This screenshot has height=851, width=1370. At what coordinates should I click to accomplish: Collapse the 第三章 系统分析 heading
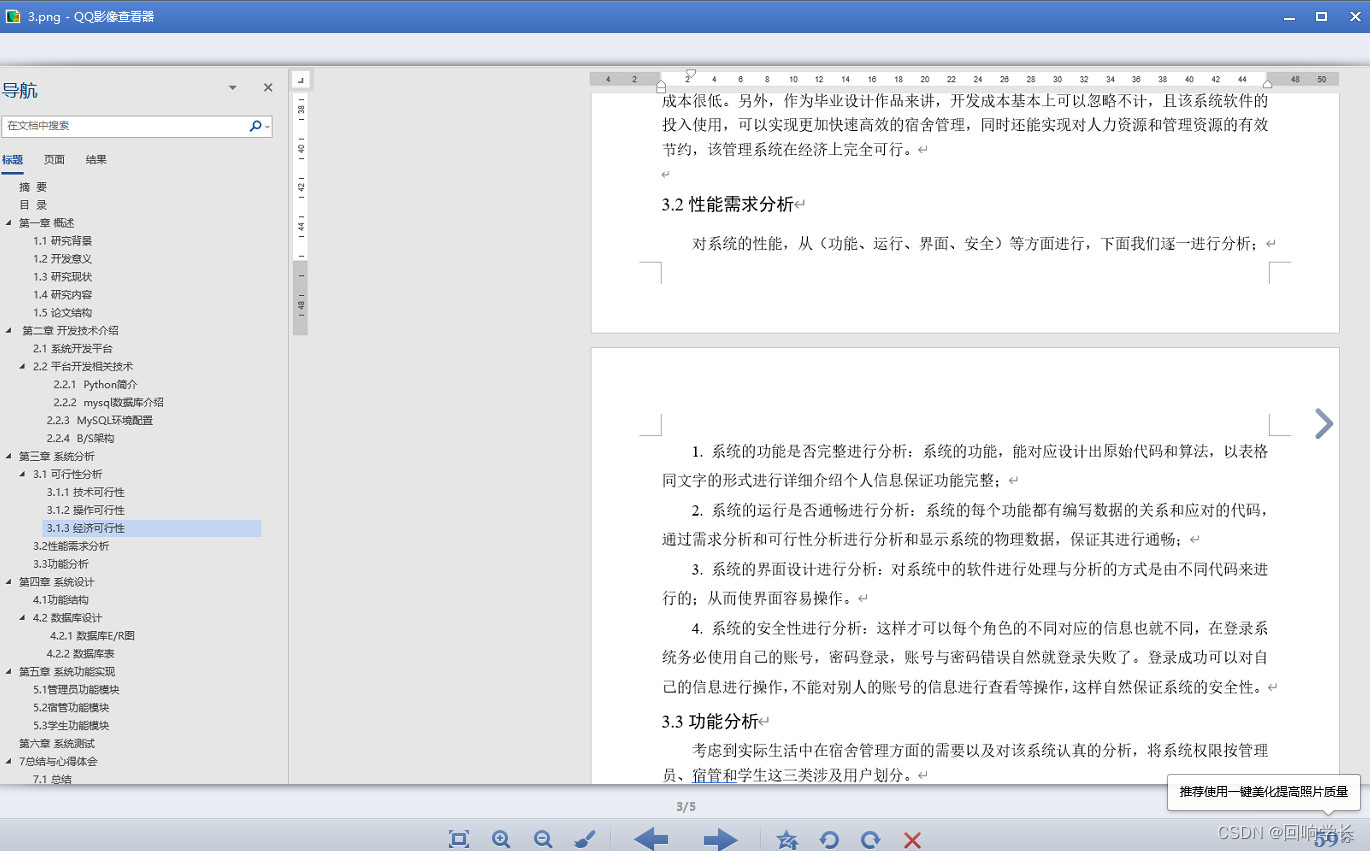pos(10,457)
